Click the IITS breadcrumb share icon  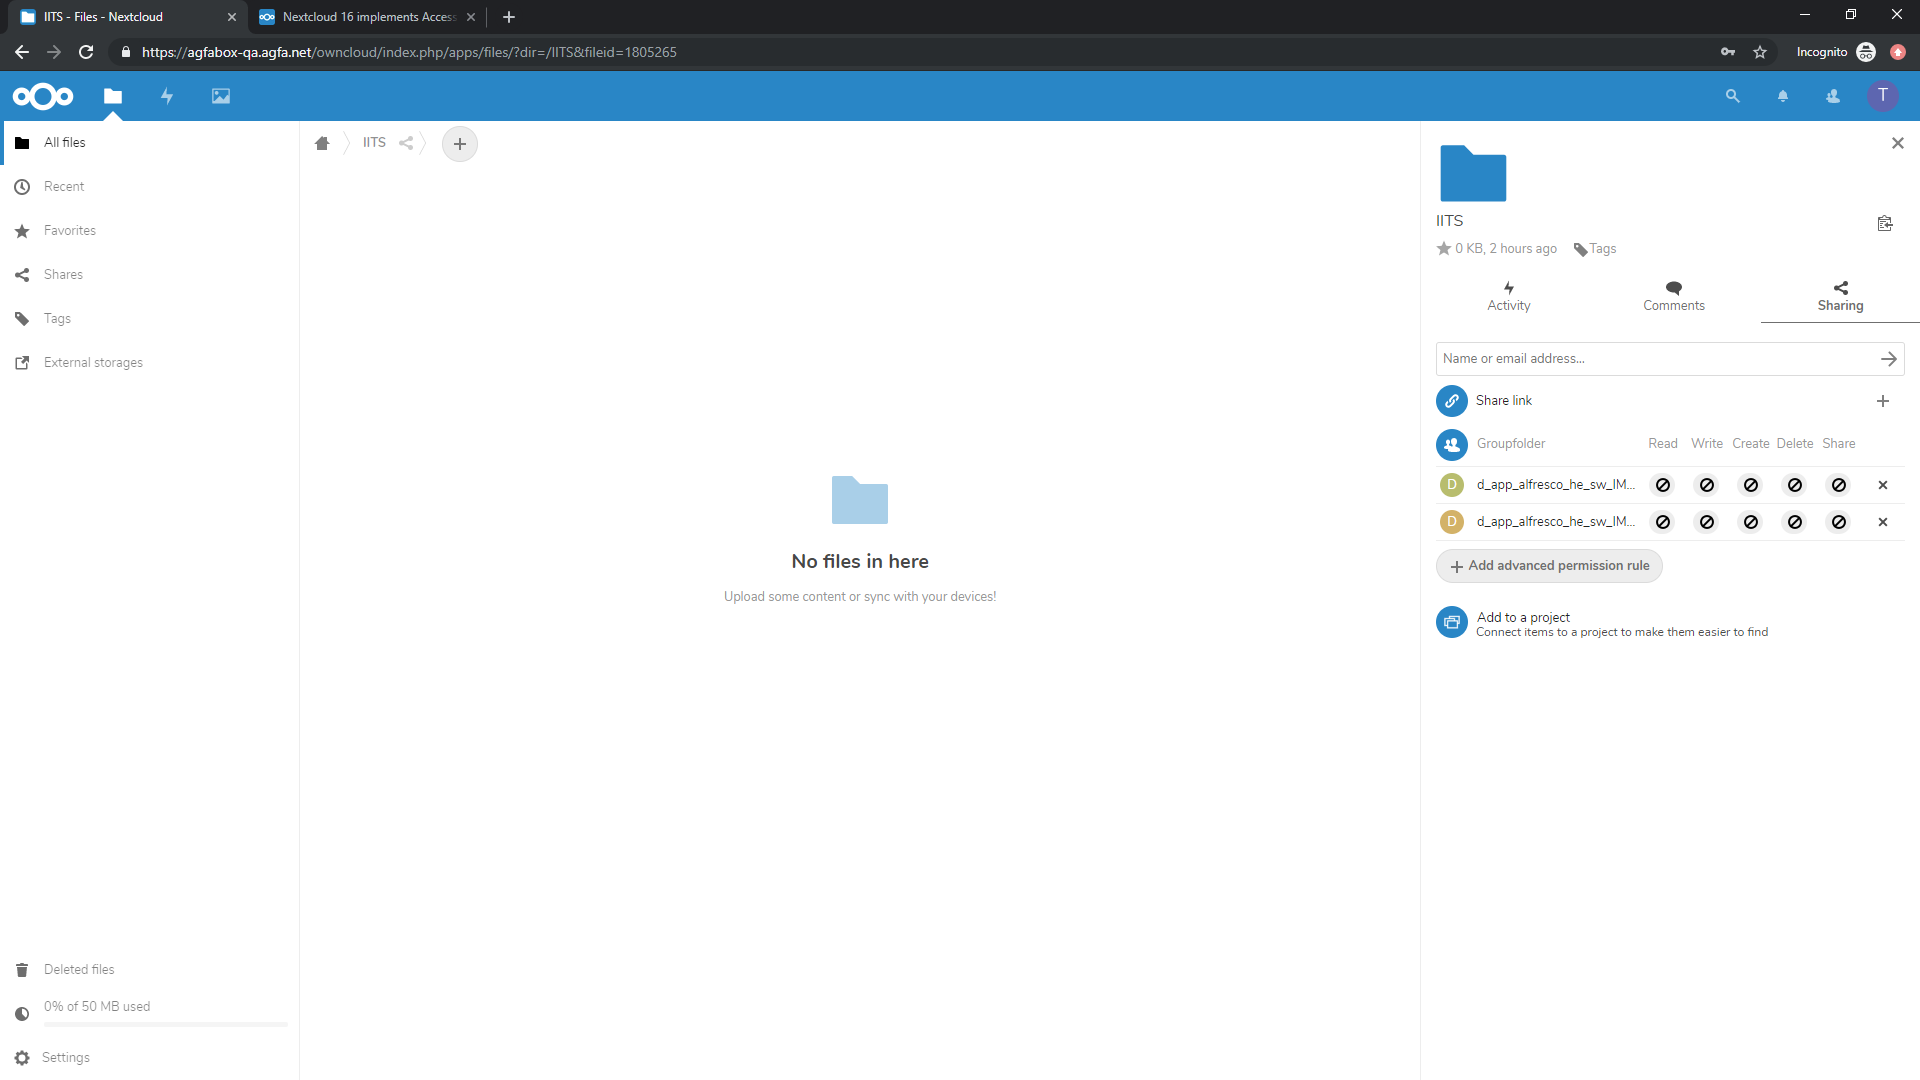(406, 143)
